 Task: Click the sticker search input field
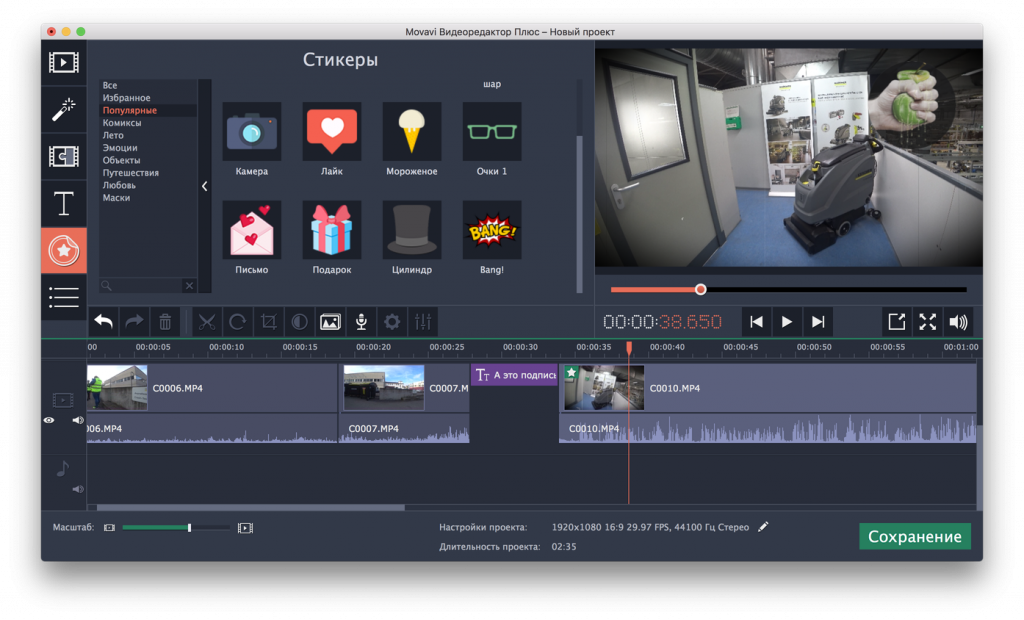[141, 286]
